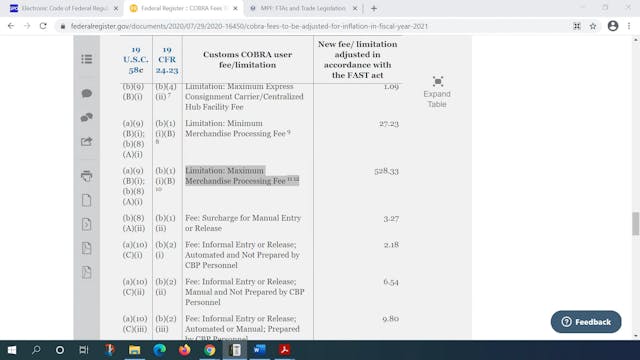
Task: Switch to Chrome on the taskbar
Action: (210, 350)
